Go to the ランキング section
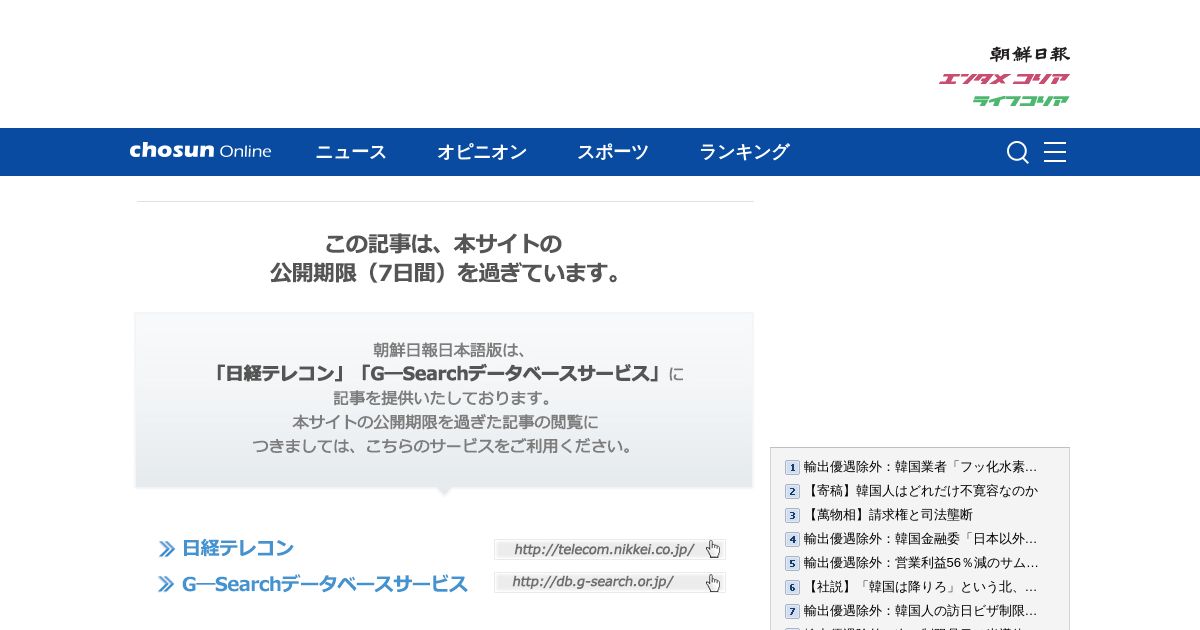1200x630 pixels. tap(744, 152)
